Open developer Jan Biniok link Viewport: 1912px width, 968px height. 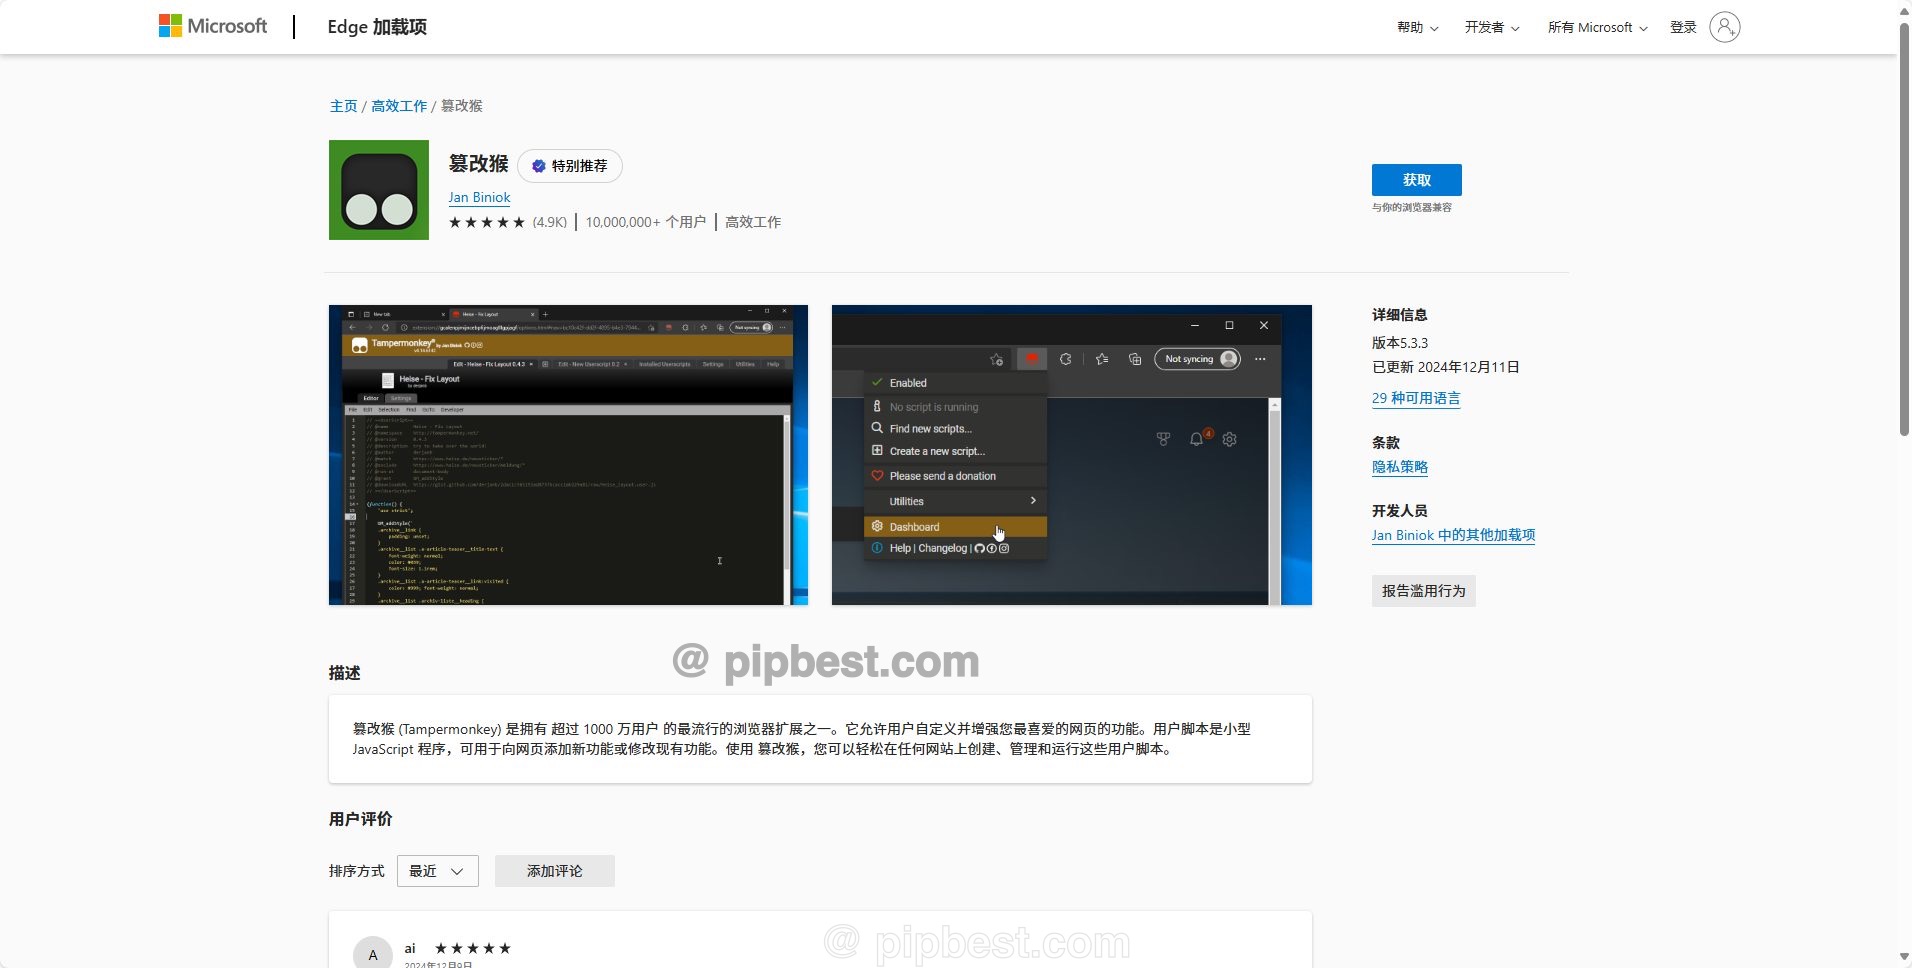coord(479,197)
